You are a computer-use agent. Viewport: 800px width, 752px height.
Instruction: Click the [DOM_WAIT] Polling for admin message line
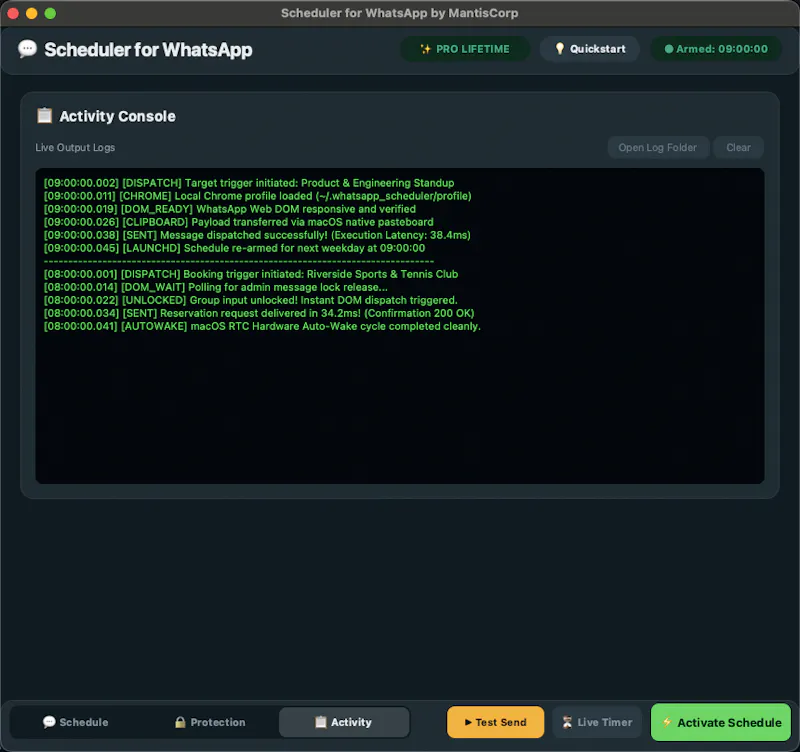point(216,287)
